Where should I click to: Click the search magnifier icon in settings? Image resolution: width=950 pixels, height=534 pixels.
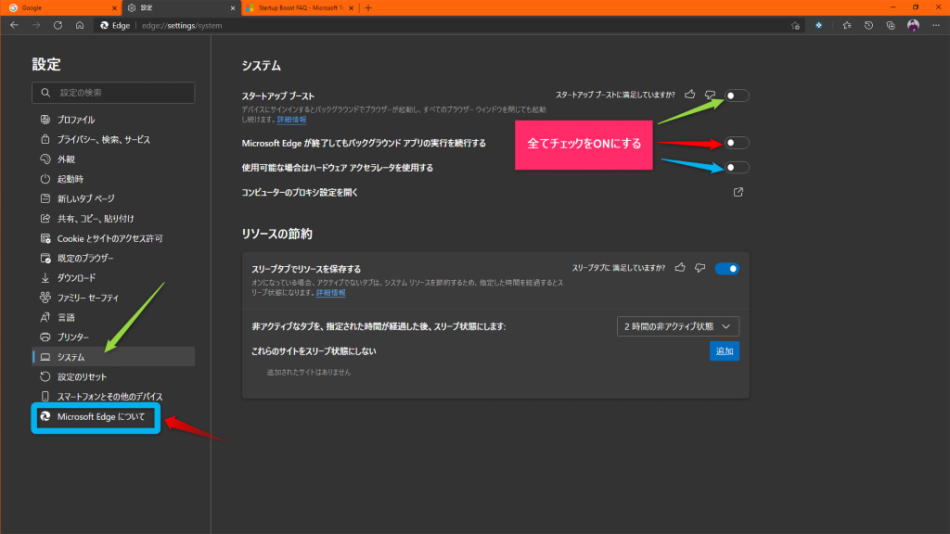click(45, 93)
